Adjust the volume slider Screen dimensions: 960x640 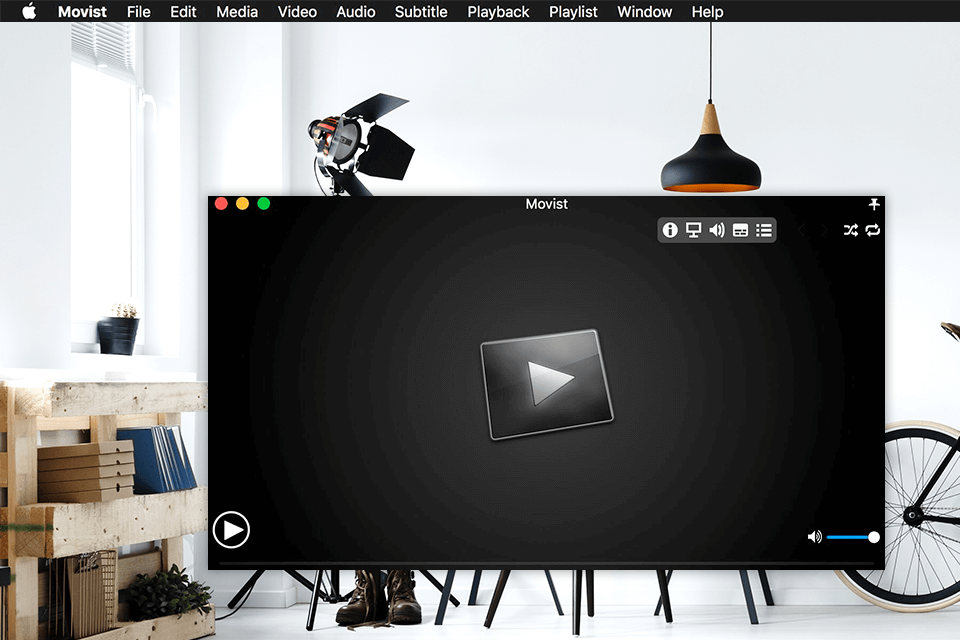point(852,537)
